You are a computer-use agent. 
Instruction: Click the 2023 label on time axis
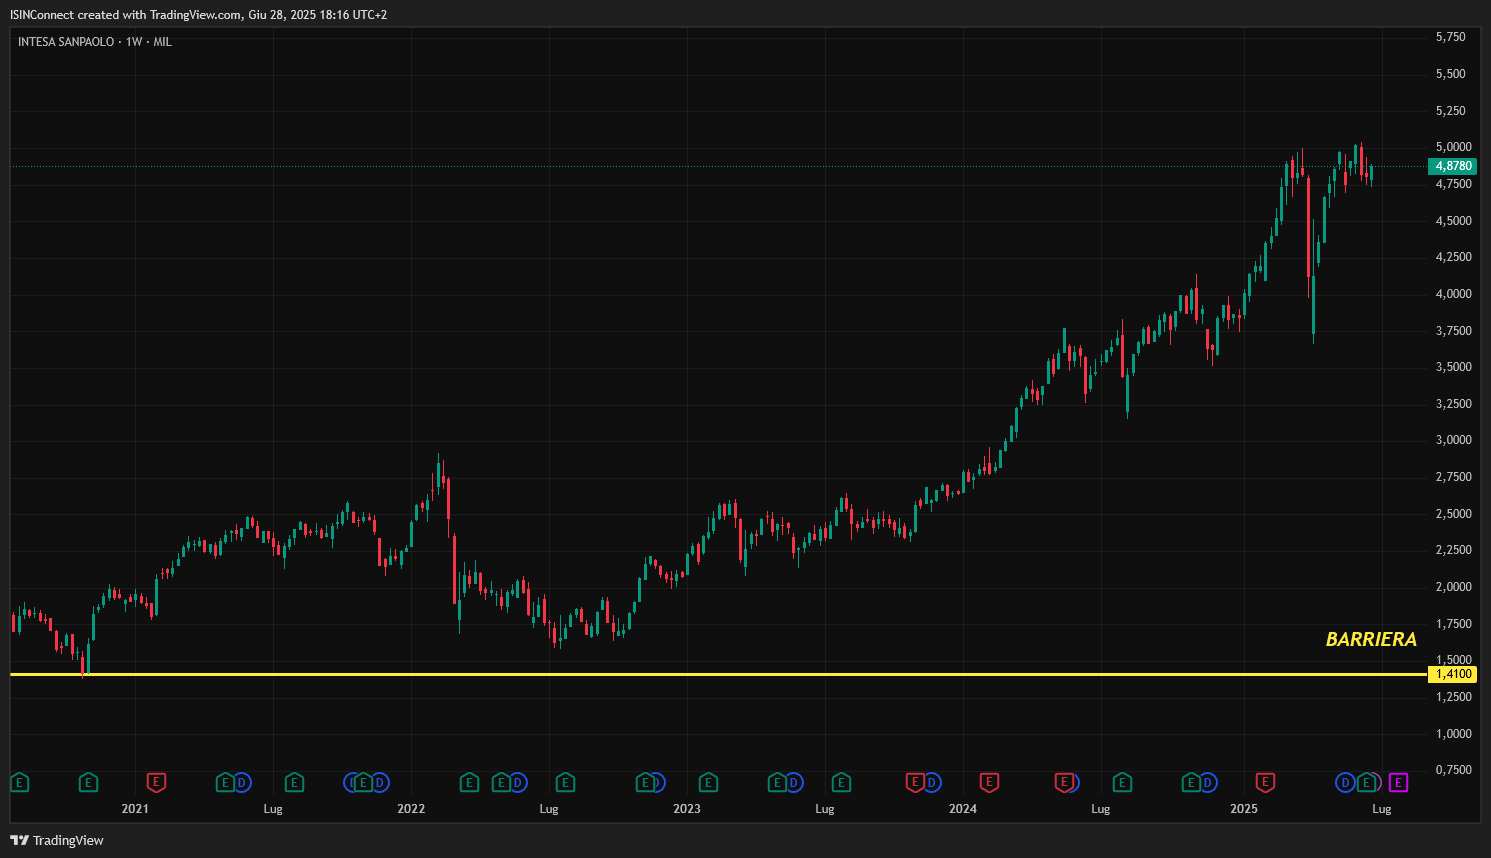(x=687, y=809)
